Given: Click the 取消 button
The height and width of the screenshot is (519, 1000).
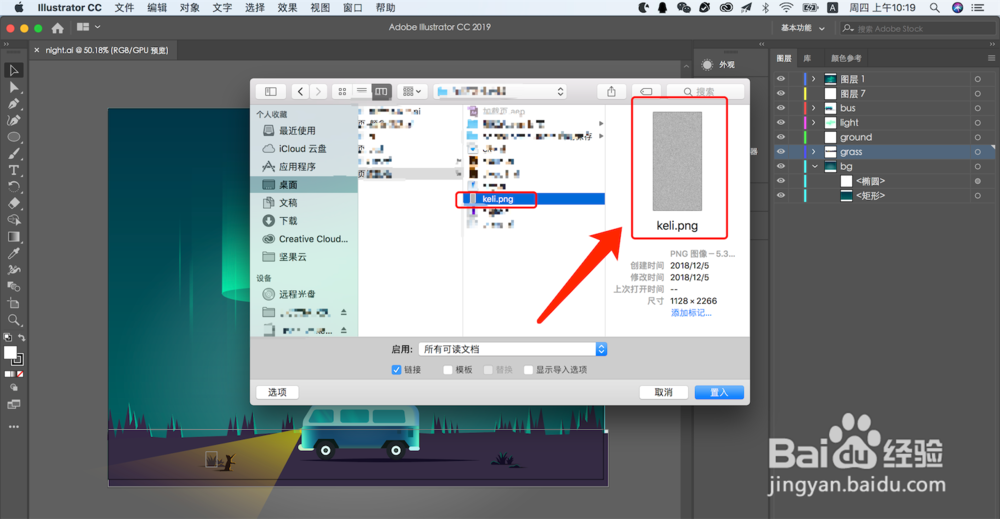Looking at the screenshot, I should 663,392.
